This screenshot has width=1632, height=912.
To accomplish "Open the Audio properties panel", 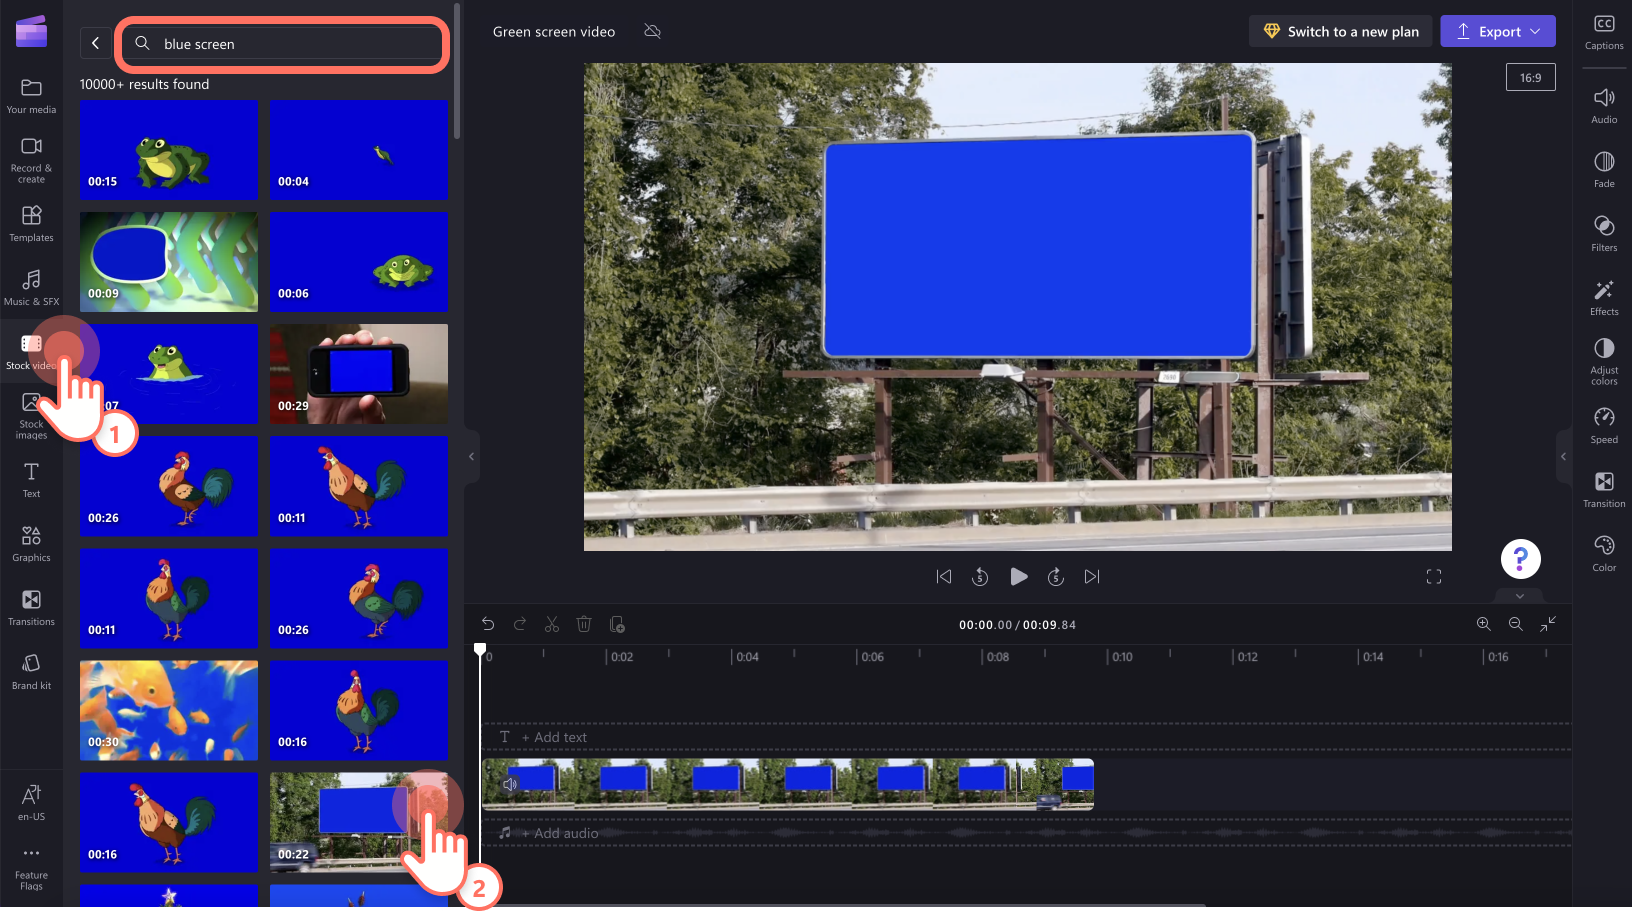I will point(1604,105).
